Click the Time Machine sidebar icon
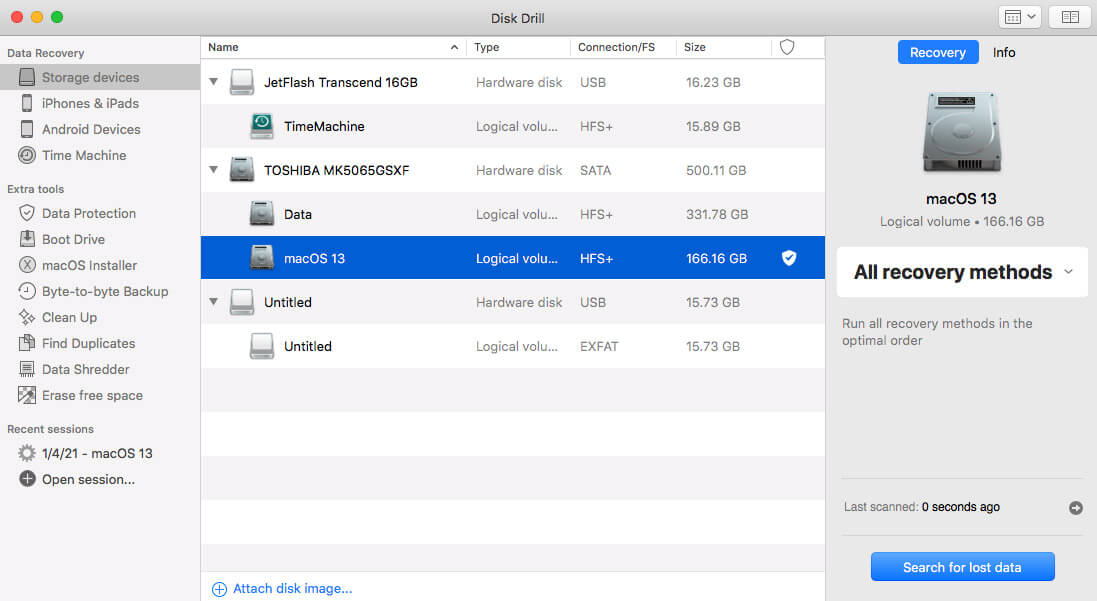 [x=27, y=155]
